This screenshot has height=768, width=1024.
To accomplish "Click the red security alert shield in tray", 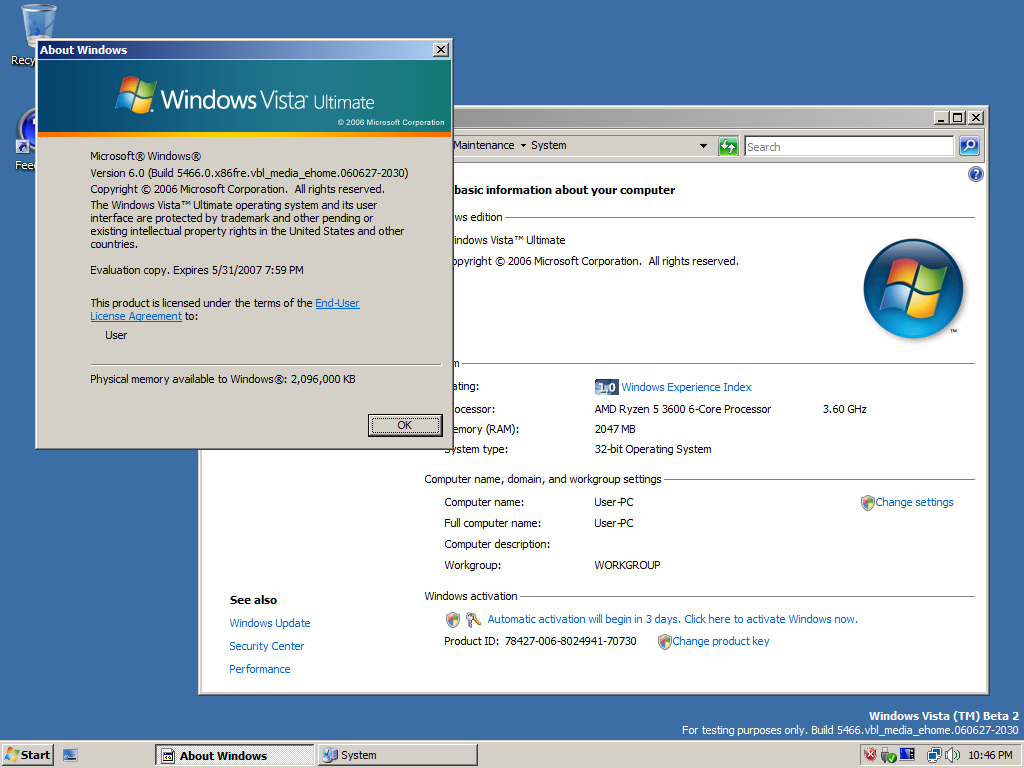I will tap(870, 755).
